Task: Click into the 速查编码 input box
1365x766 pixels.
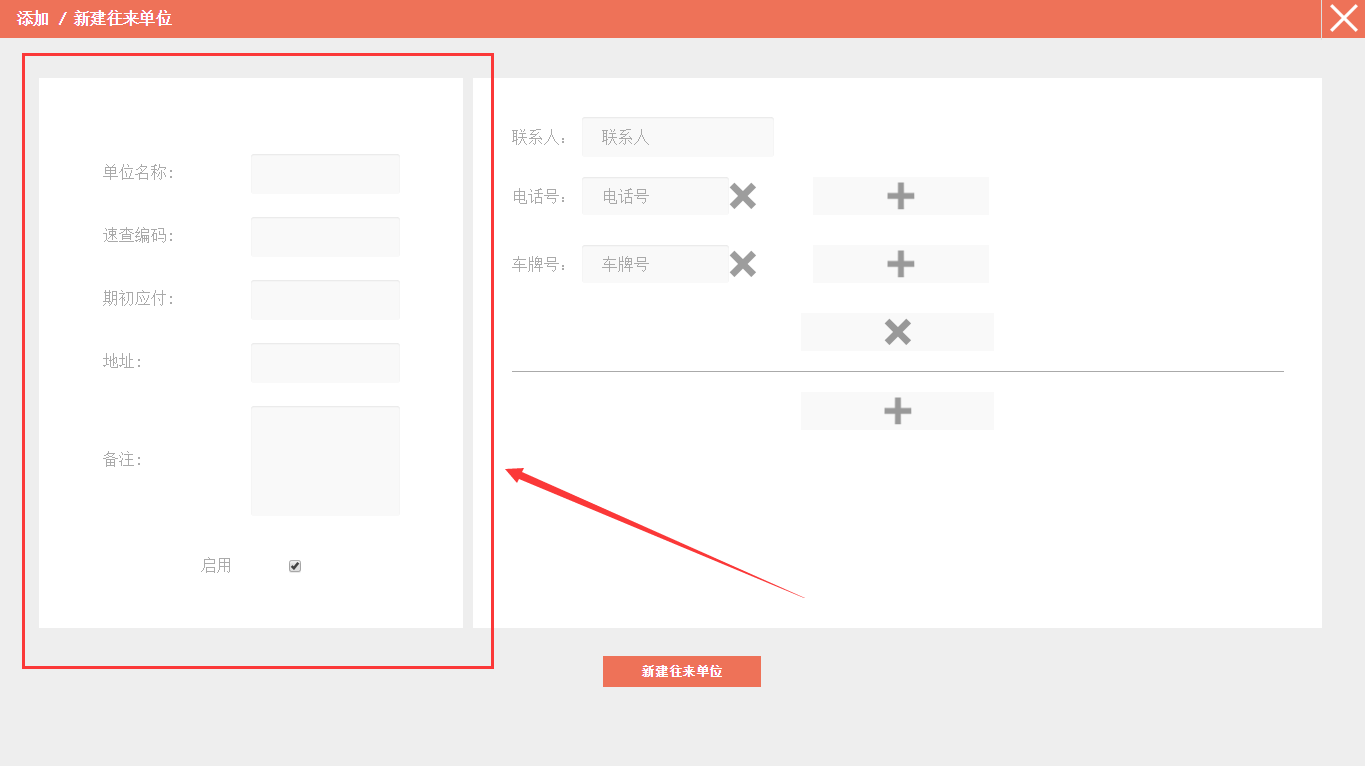Action: 325,237
